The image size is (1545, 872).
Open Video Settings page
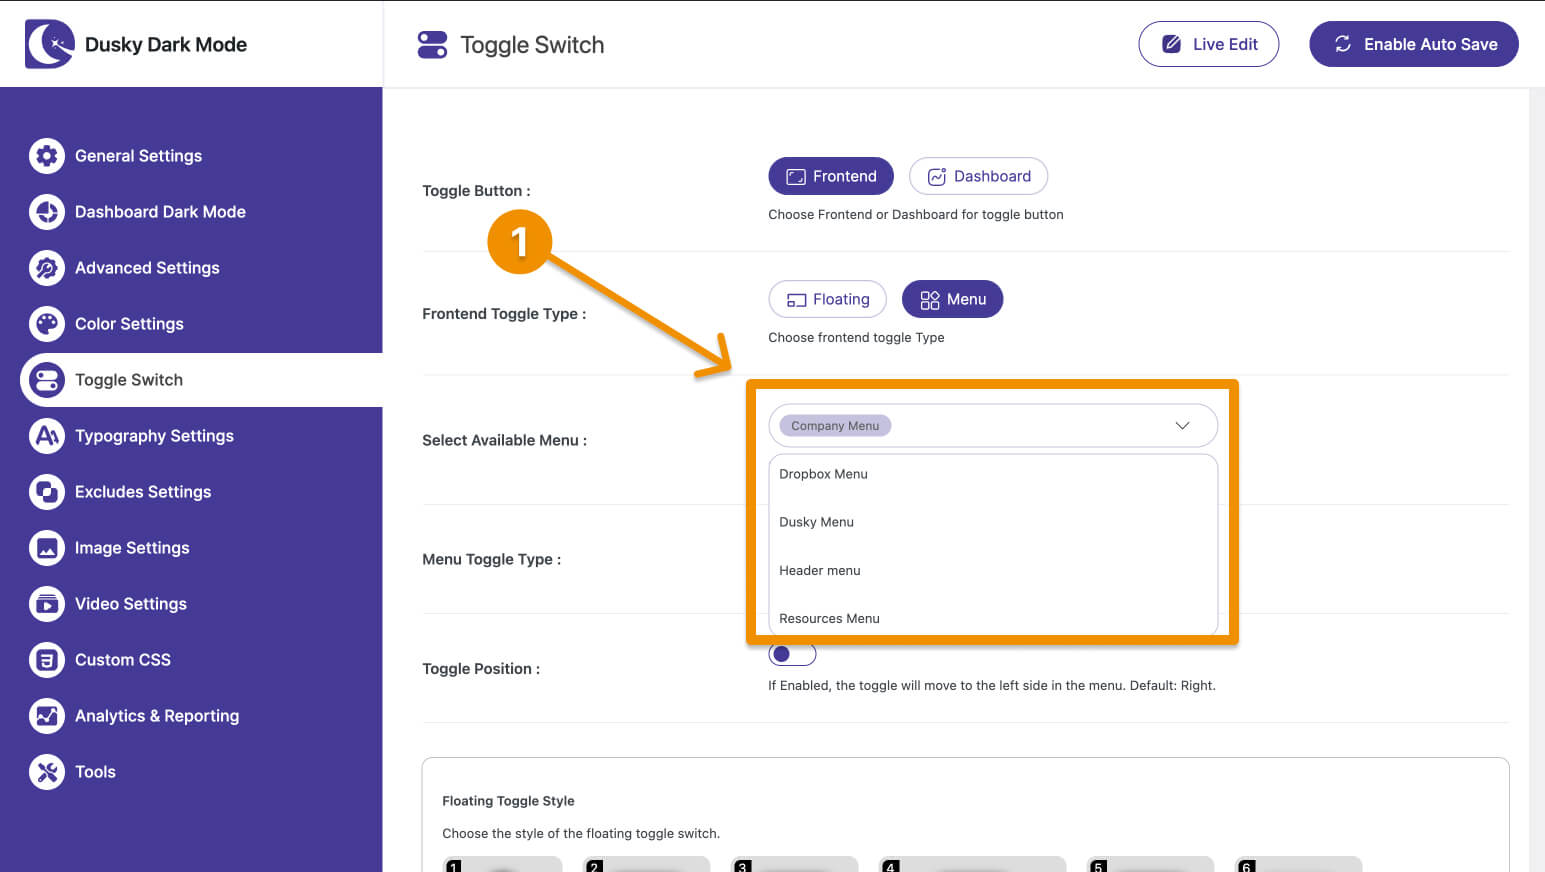[x=131, y=604]
